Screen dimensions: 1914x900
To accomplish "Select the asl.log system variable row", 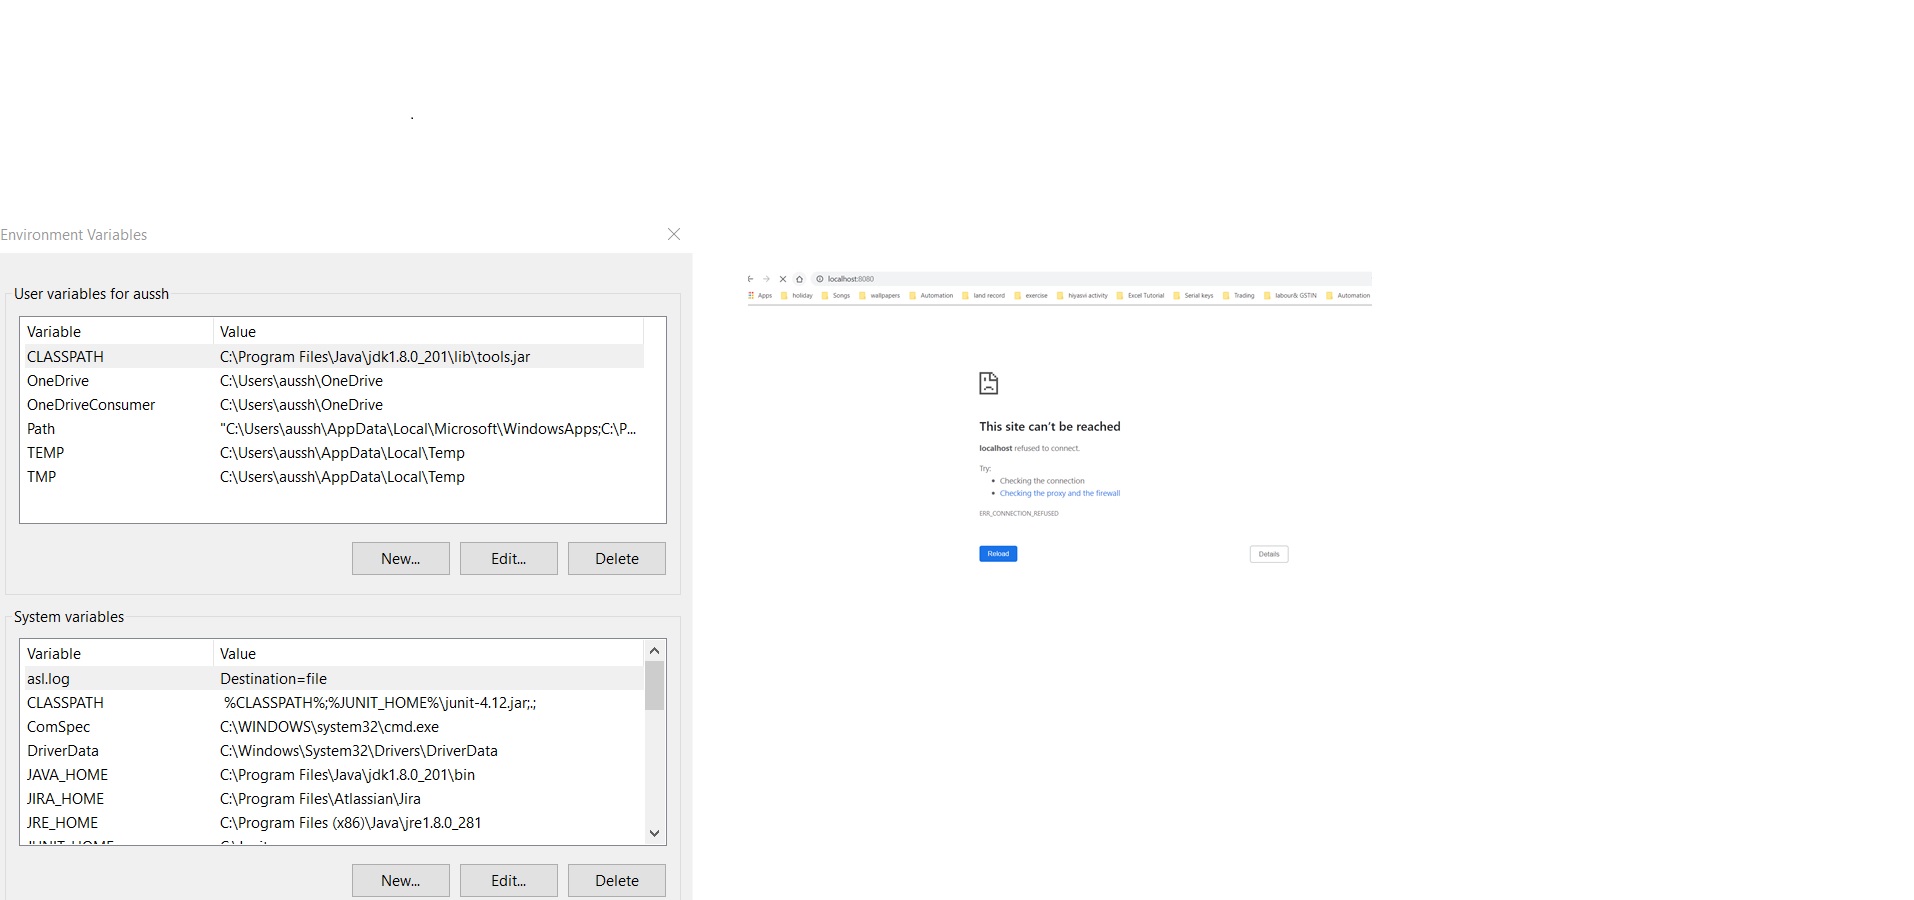I will 334,679.
